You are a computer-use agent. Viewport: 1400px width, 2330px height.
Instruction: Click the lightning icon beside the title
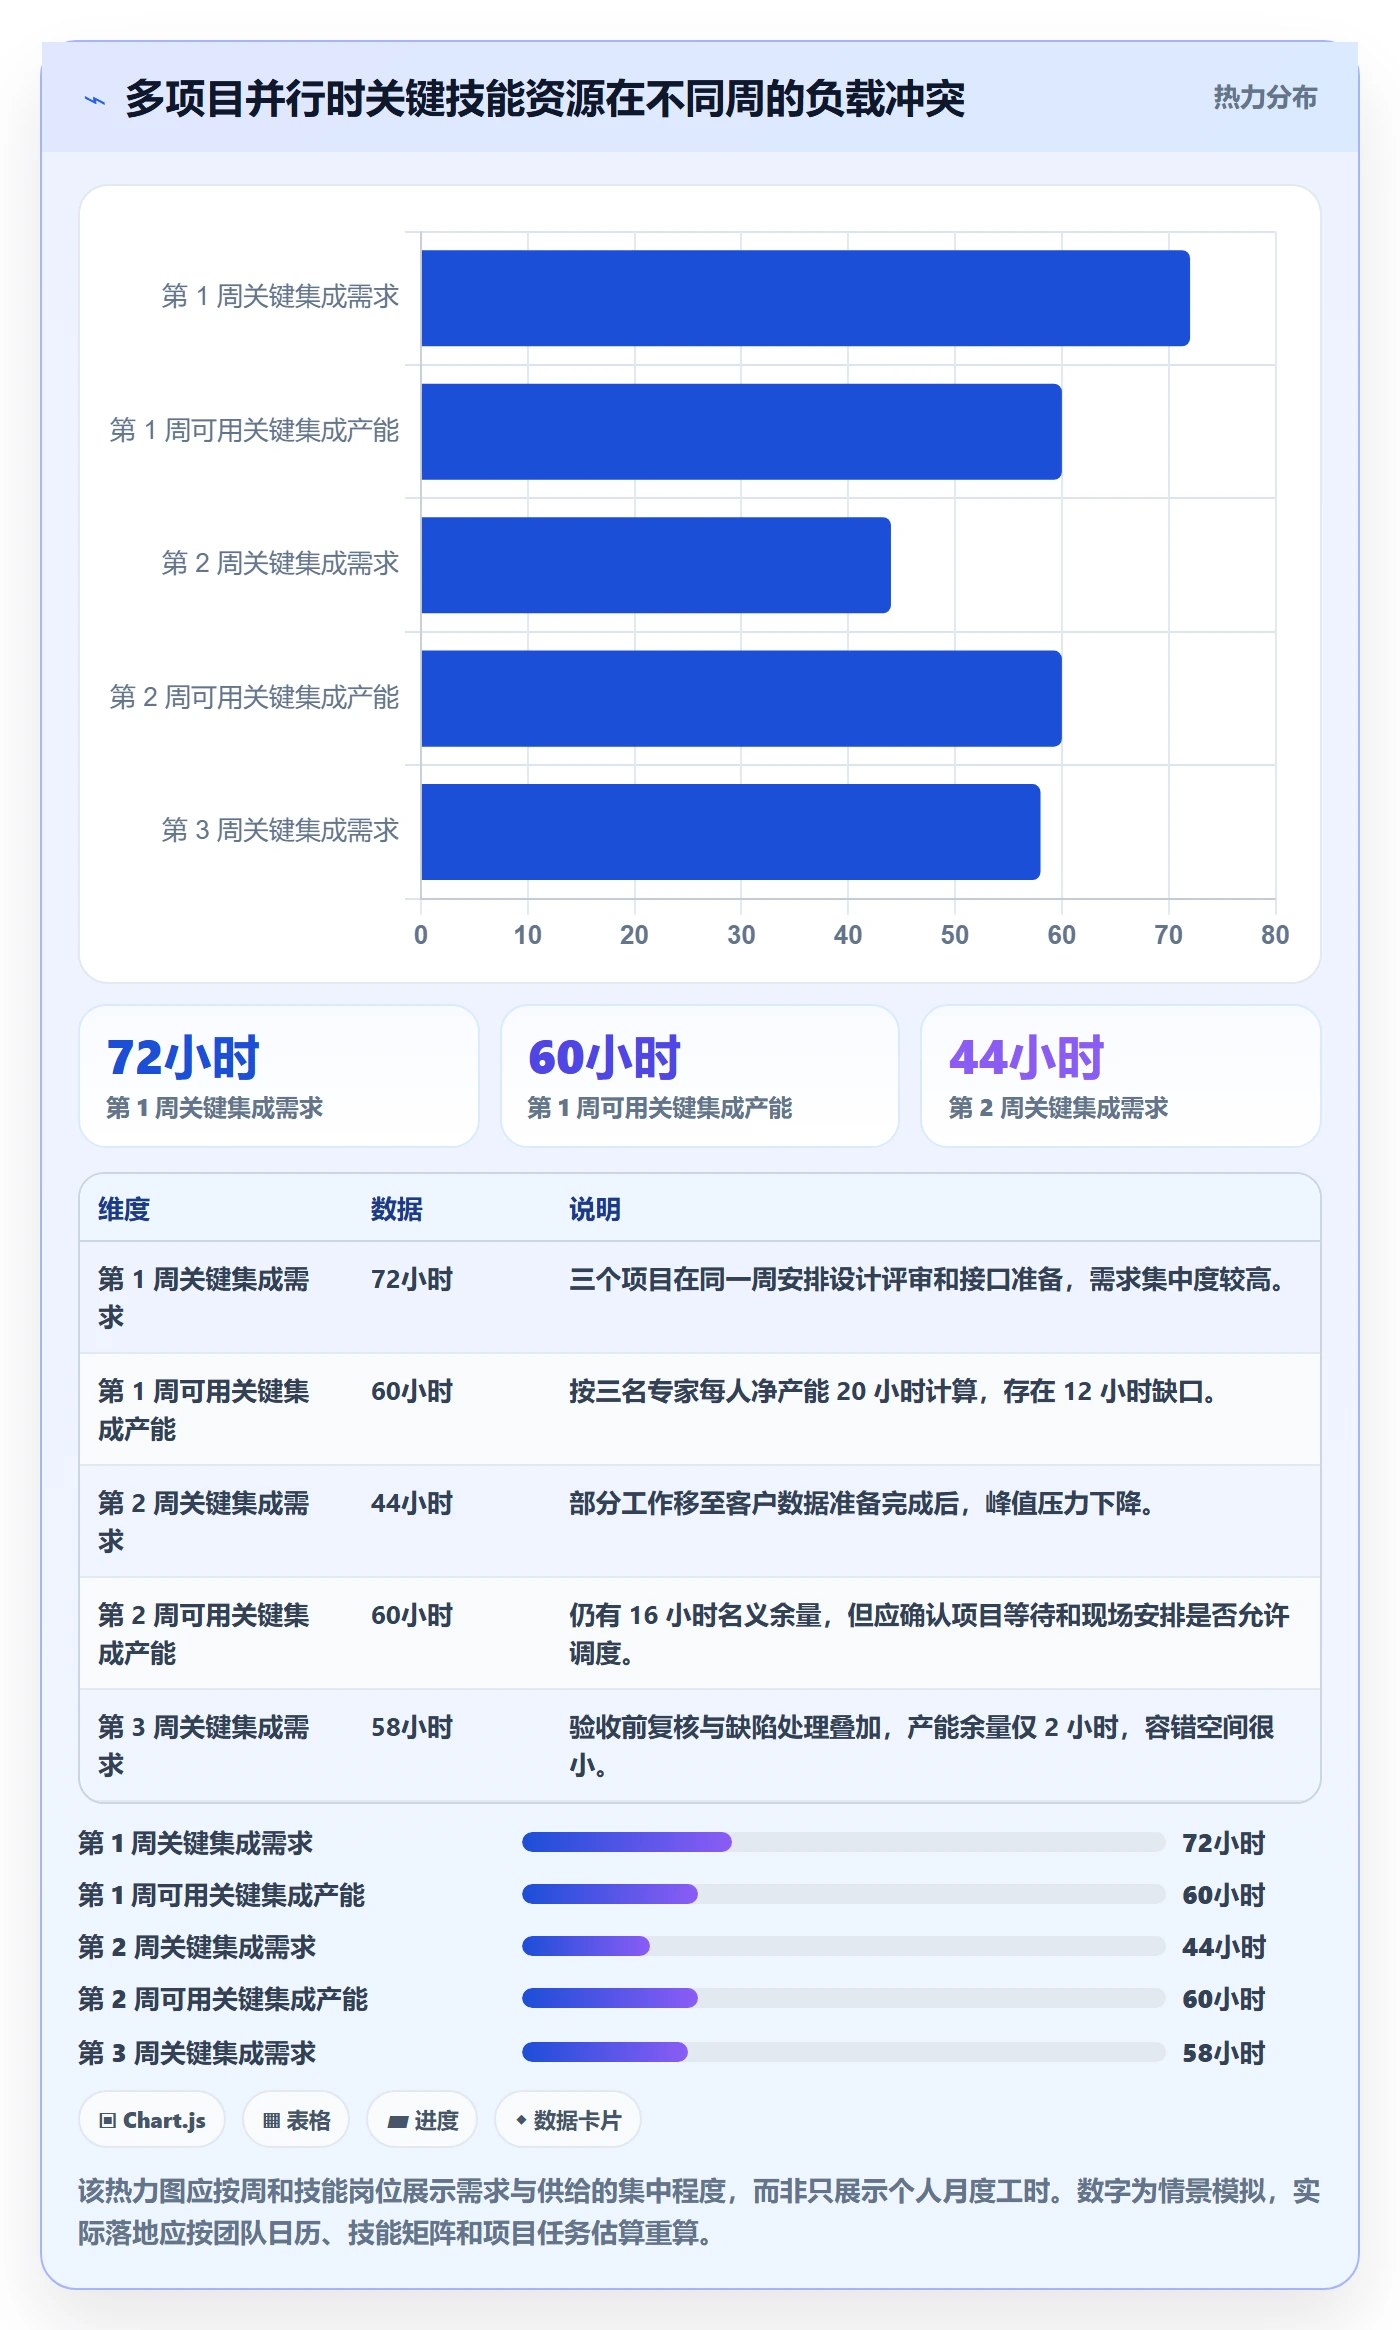click(x=94, y=100)
